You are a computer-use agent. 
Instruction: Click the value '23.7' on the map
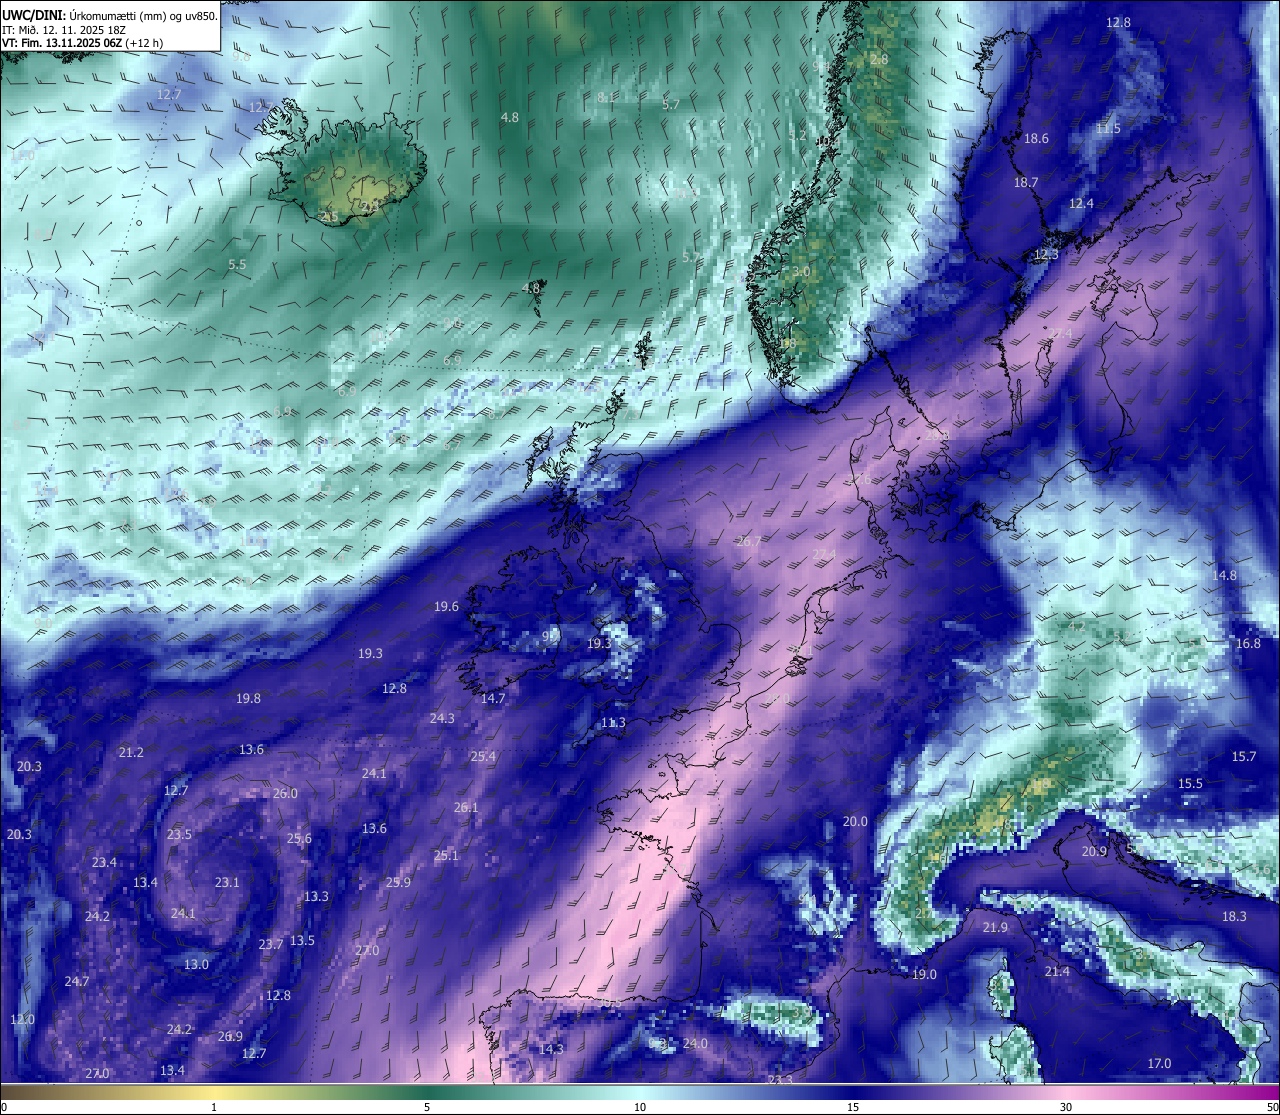(271, 945)
